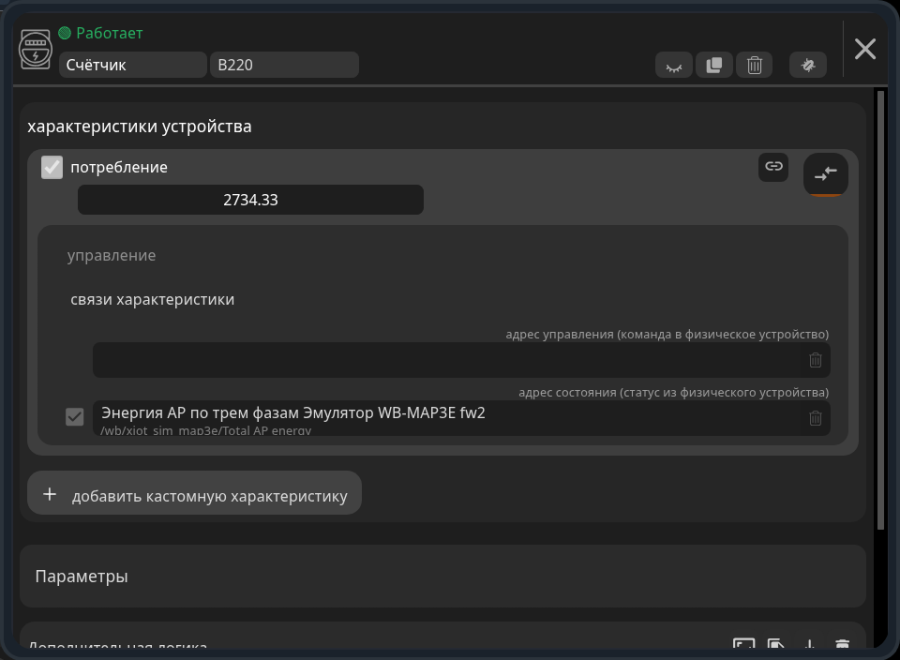Edit the device name field Счётчик
900x660 pixels.
point(133,65)
